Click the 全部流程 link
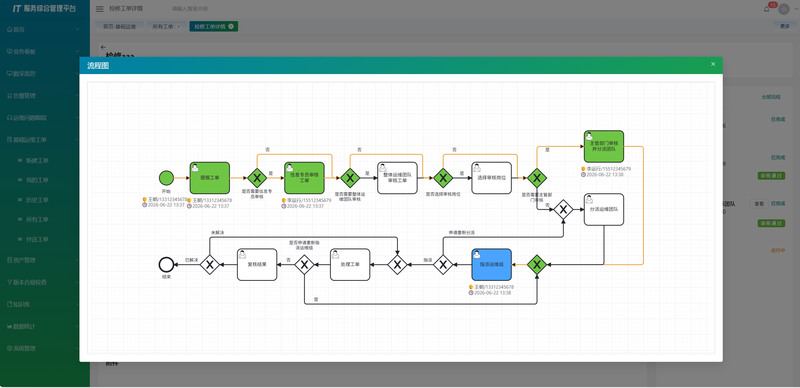This screenshot has height=388, width=800. [x=771, y=96]
